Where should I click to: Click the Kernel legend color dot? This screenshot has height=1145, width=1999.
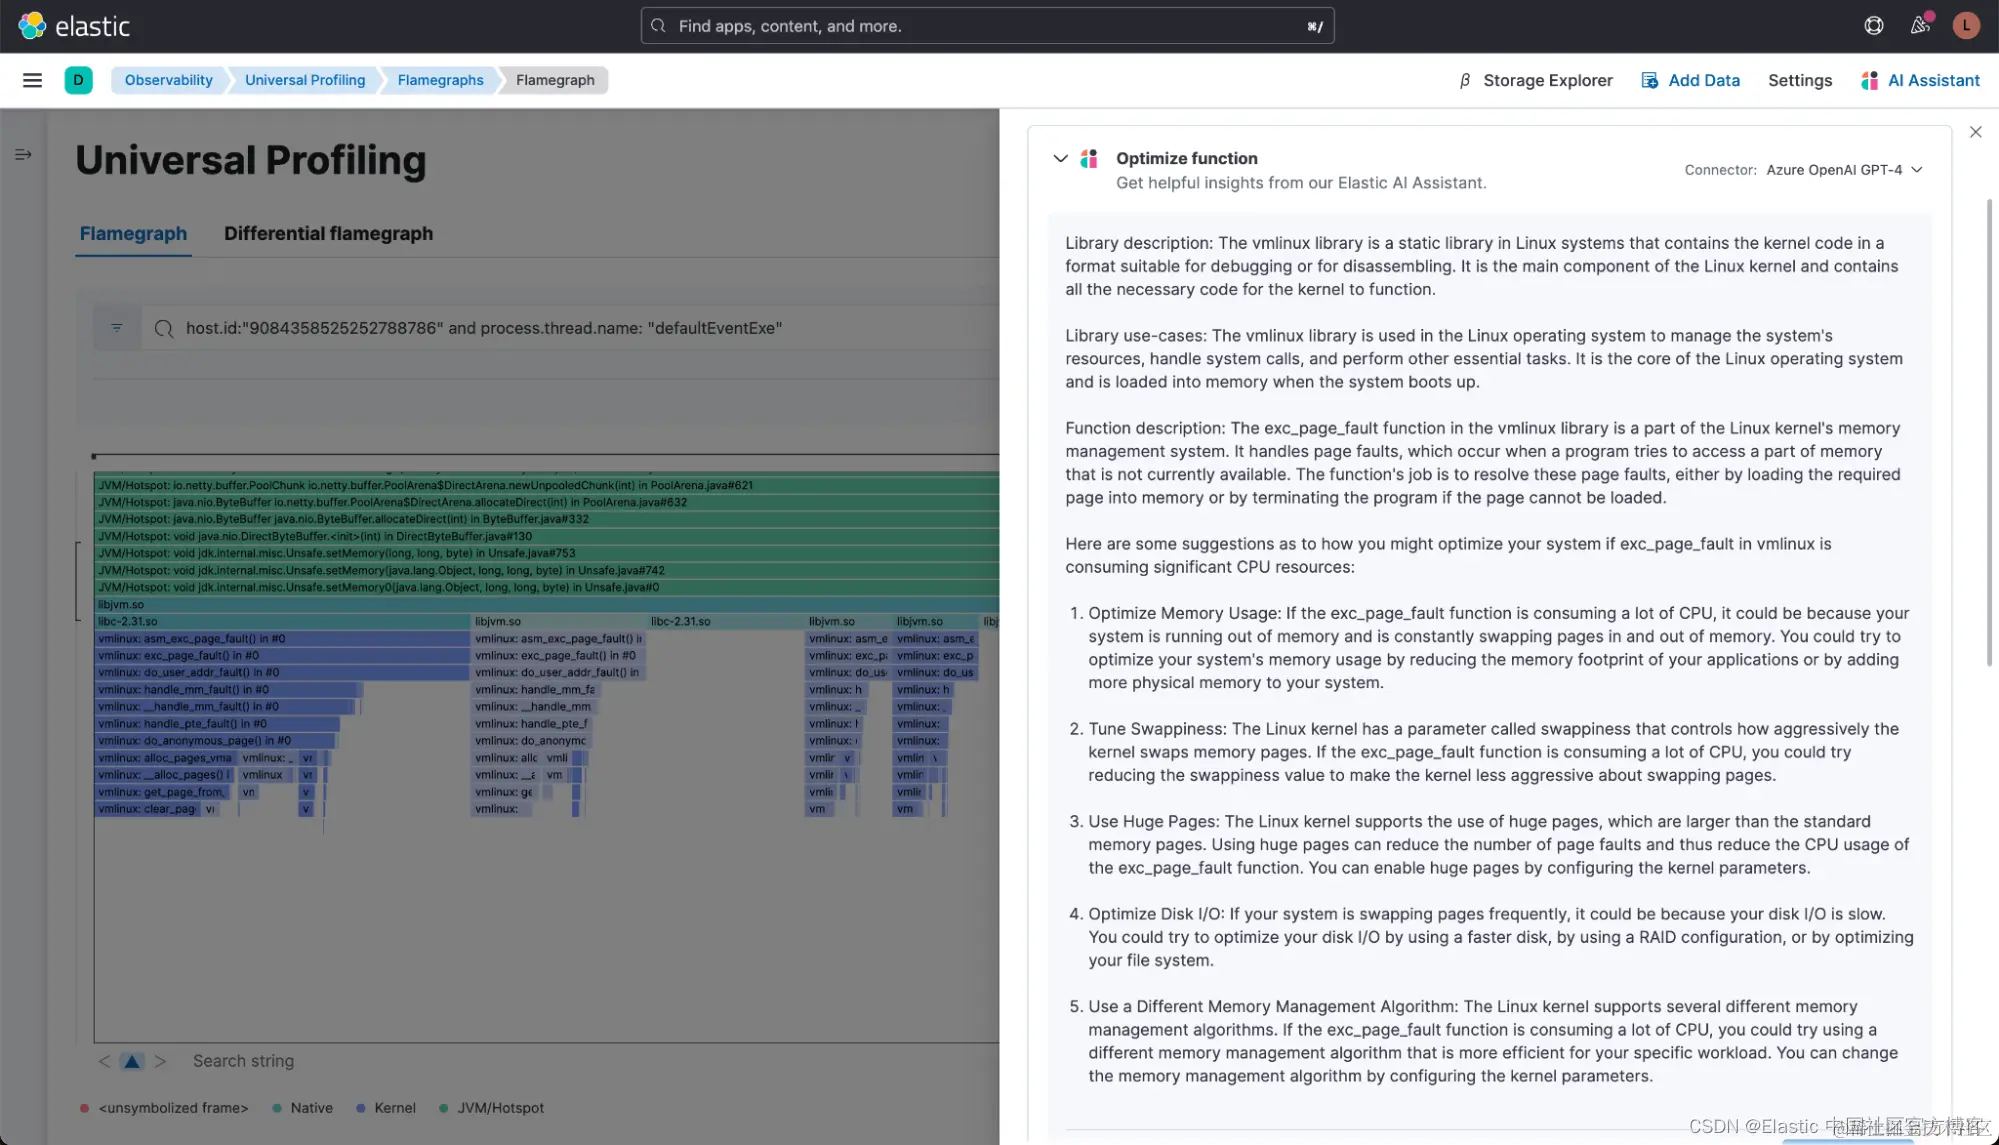361,1108
